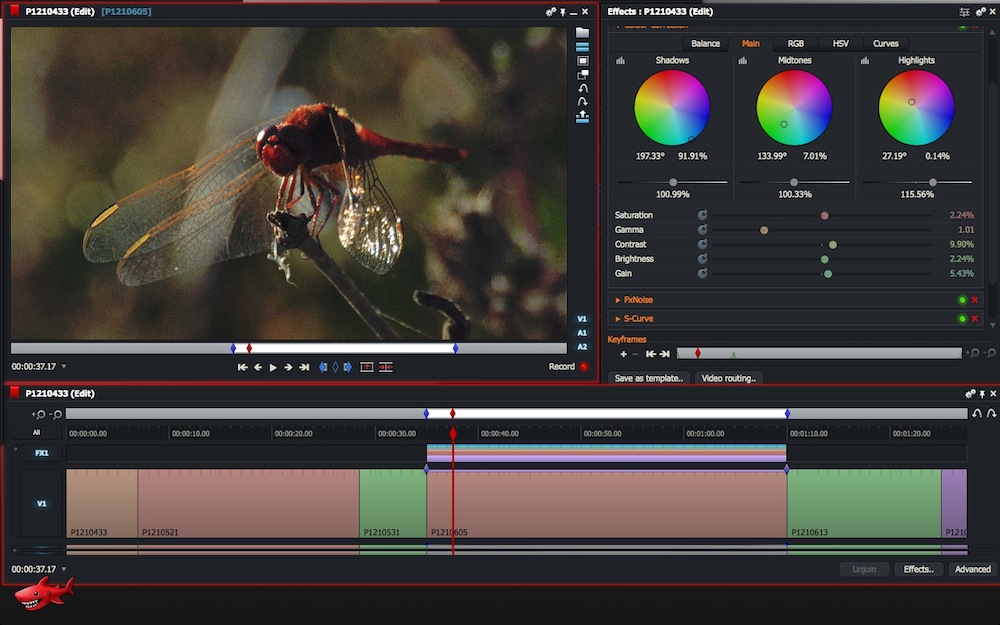The image size is (1000, 625).
Task: Expand the FxNoise effect section
Action: 617,300
